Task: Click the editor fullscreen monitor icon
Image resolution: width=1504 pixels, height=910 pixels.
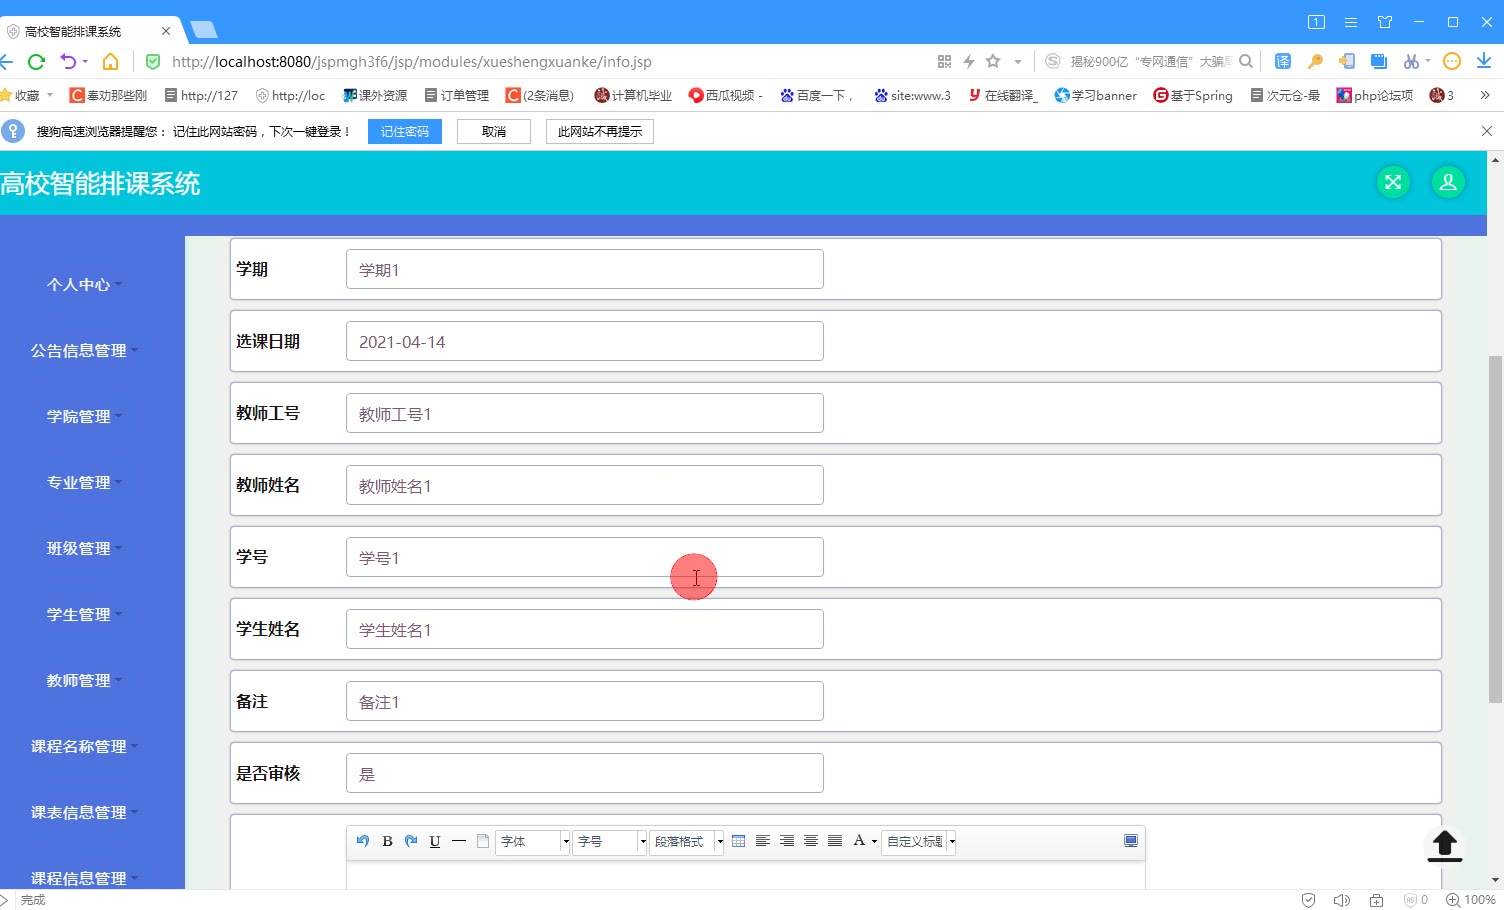Action: (1131, 841)
